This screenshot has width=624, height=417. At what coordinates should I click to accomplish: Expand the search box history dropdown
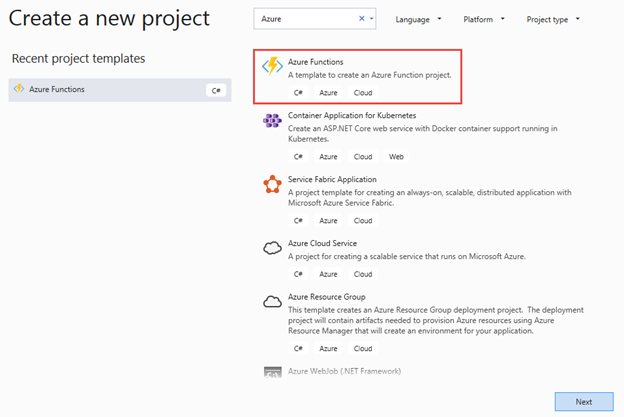(x=372, y=18)
